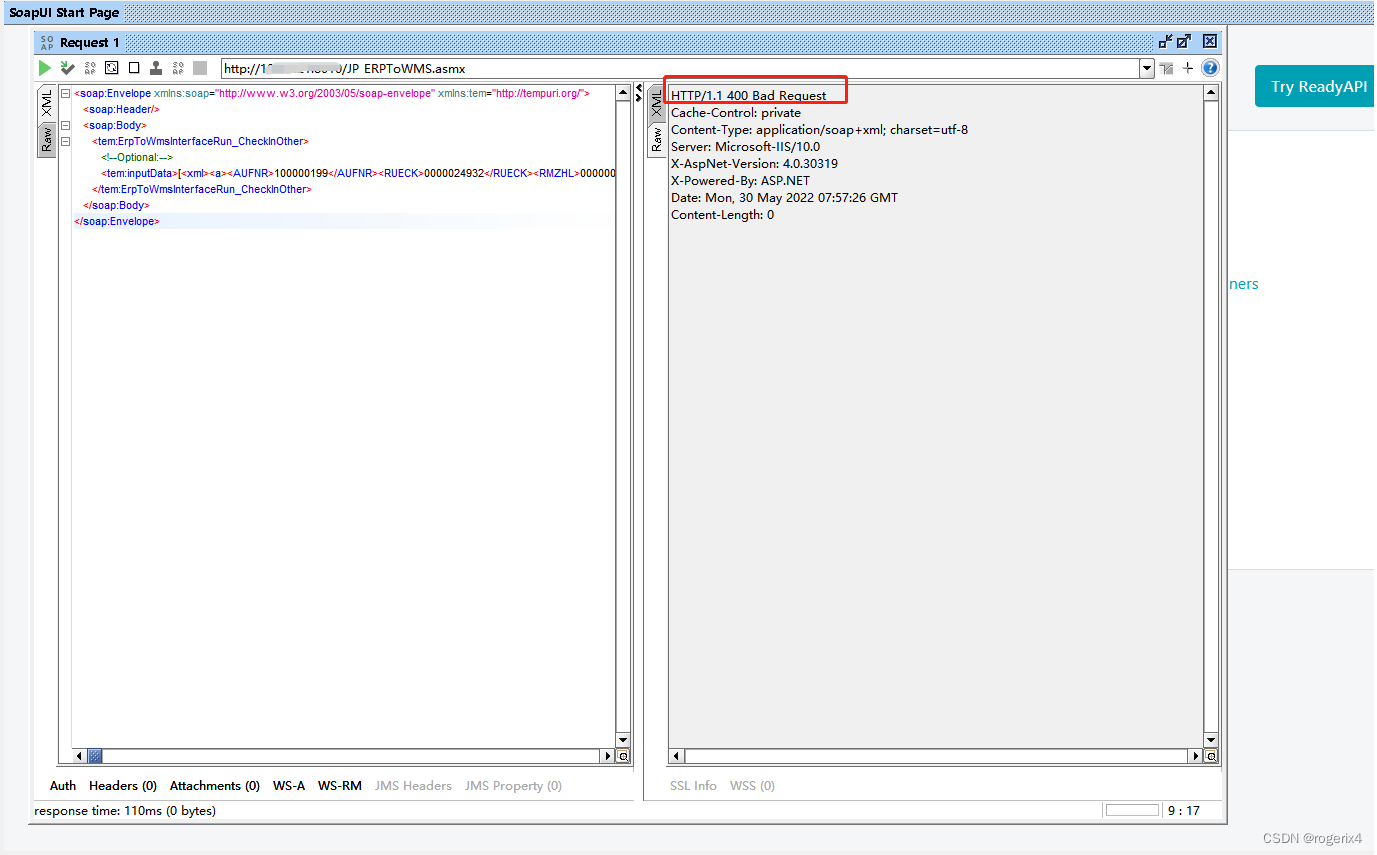Click the add-to-TestCase checkmark icon
Screen dimensions: 1377x855
67,68
